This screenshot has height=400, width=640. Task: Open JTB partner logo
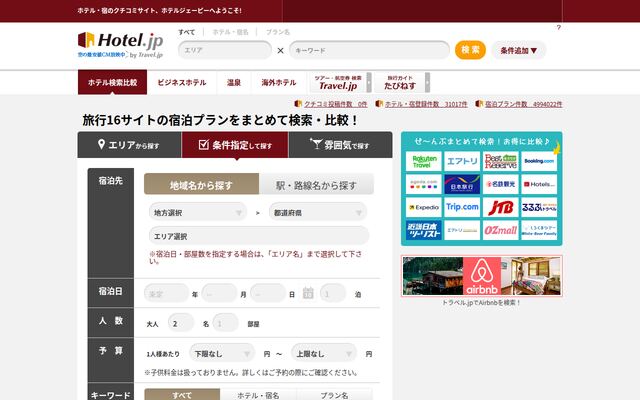pyautogui.click(x=501, y=207)
